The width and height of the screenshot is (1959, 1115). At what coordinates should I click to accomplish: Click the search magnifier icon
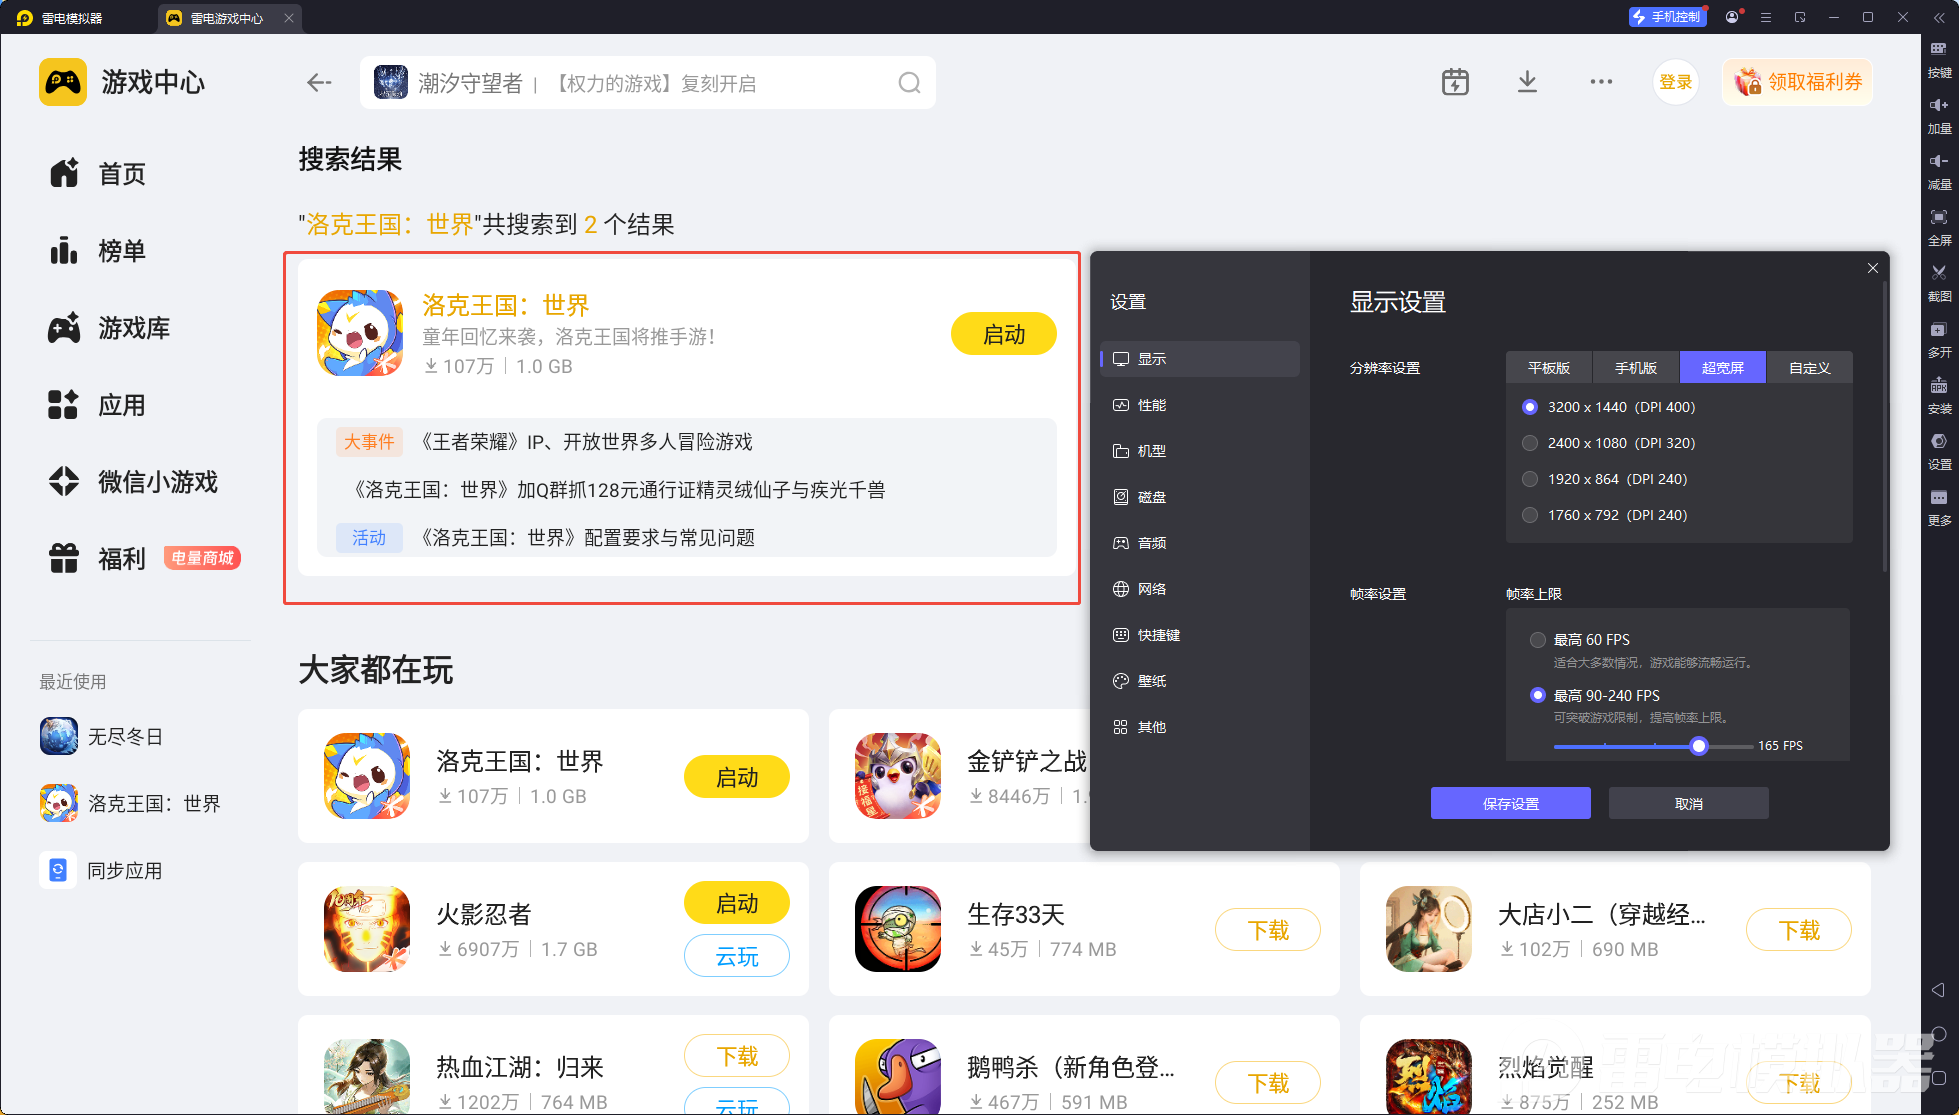[x=908, y=83]
